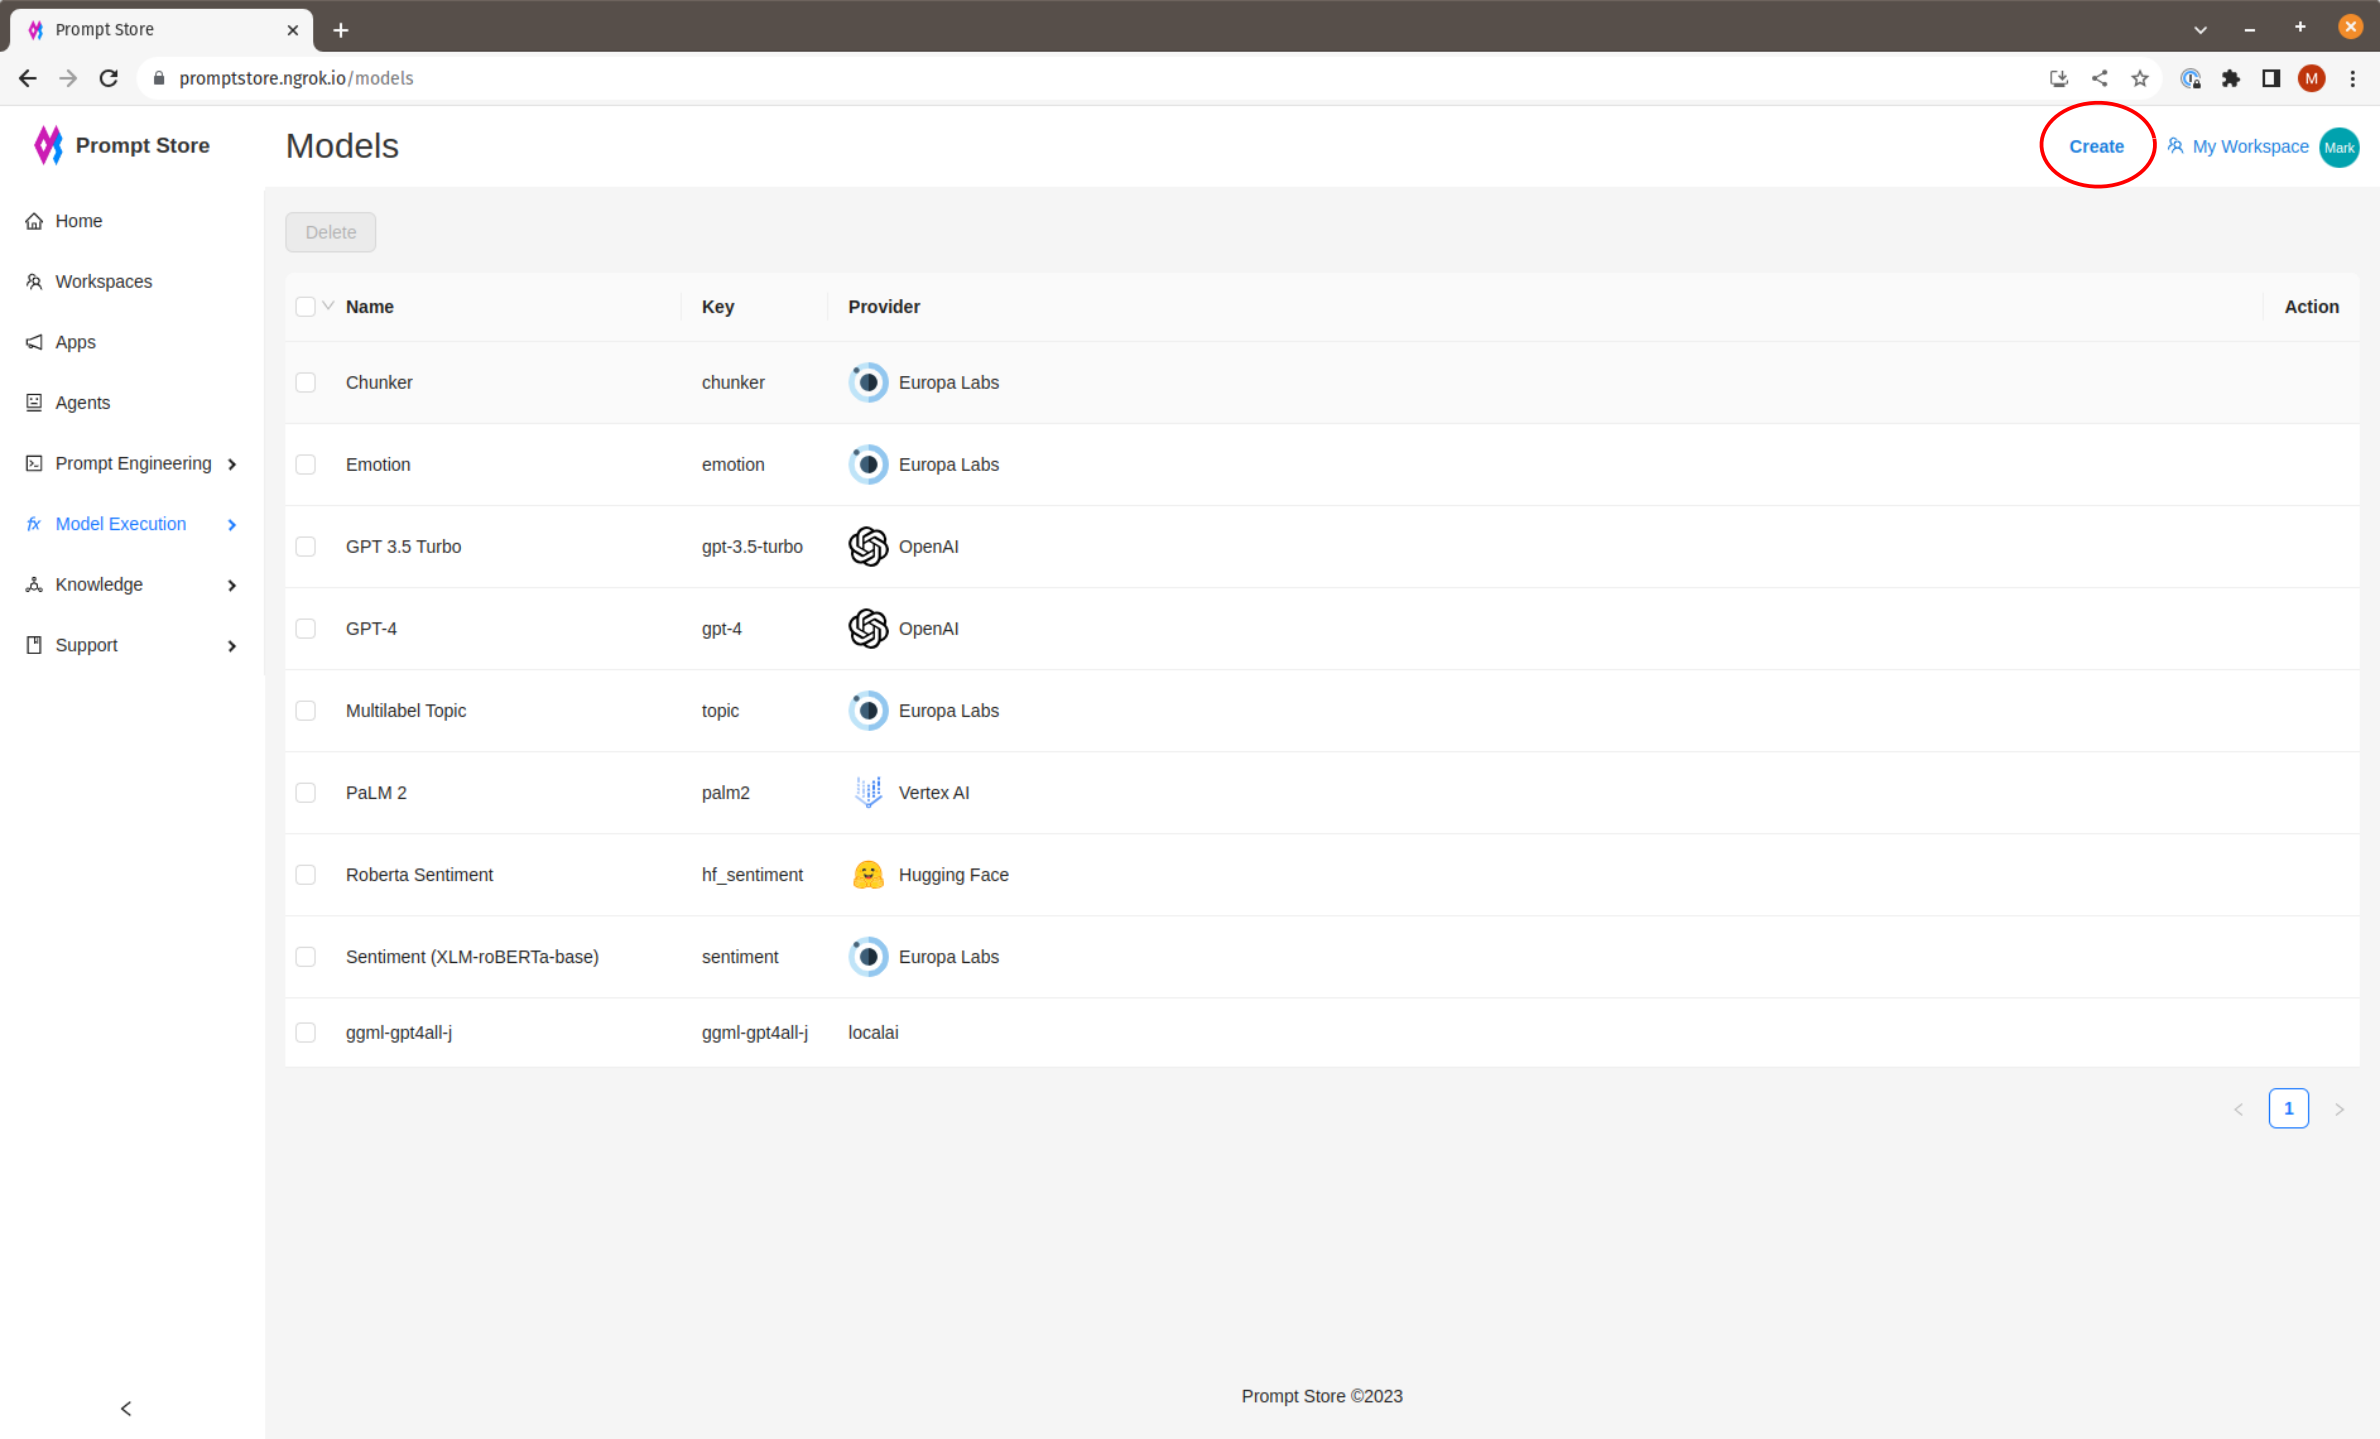2380x1439 pixels.
Task: Go to previous page with pagination arrow
Action: [x=2239, y=1109]
